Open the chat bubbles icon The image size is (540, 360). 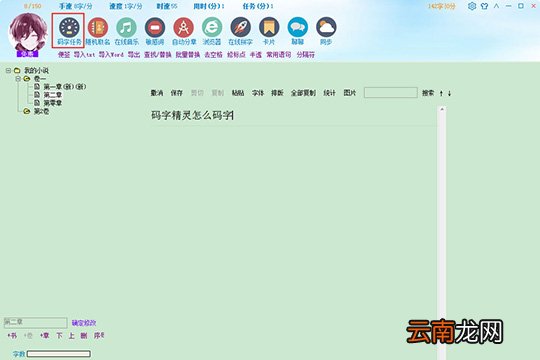point(298,27)
